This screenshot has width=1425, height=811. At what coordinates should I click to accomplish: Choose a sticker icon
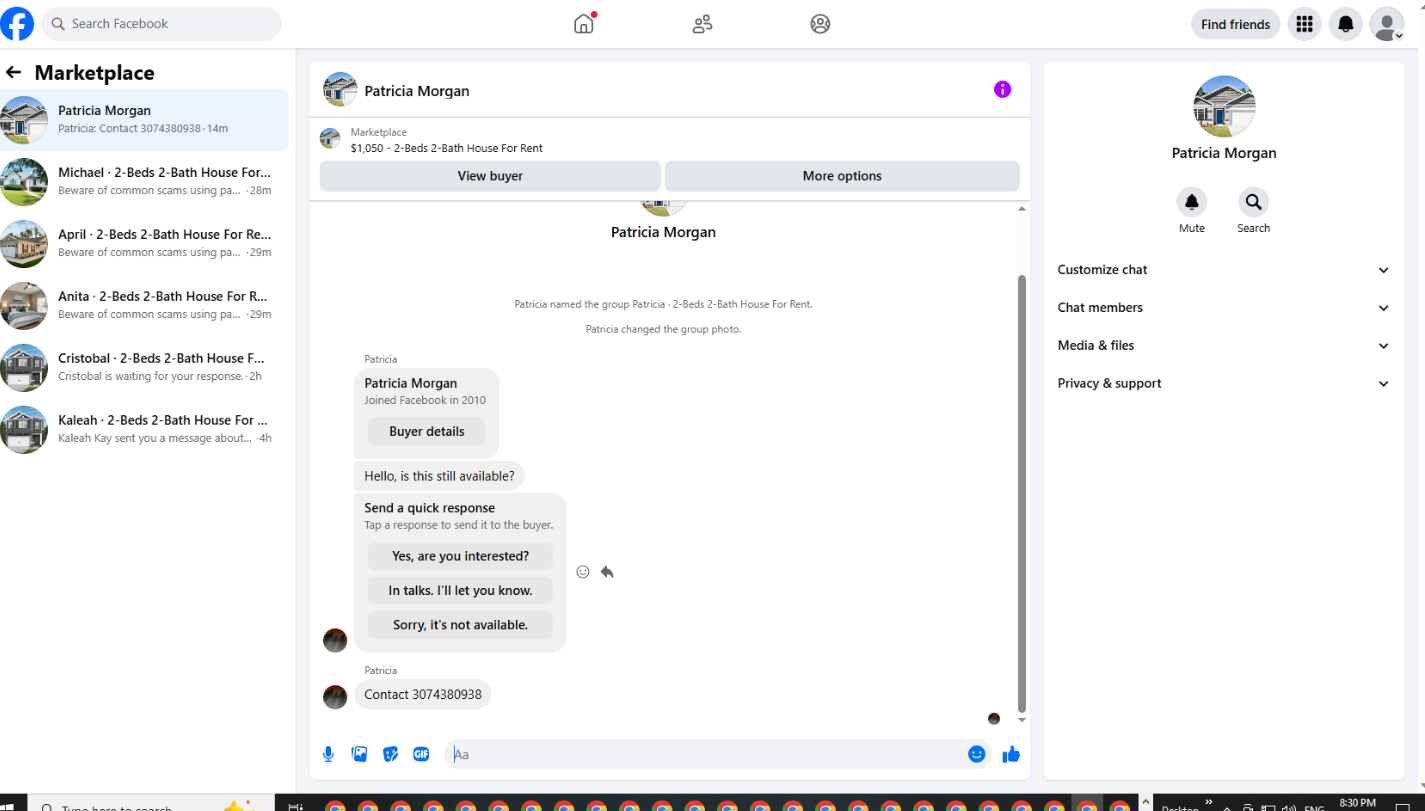(x=390, y=754)
